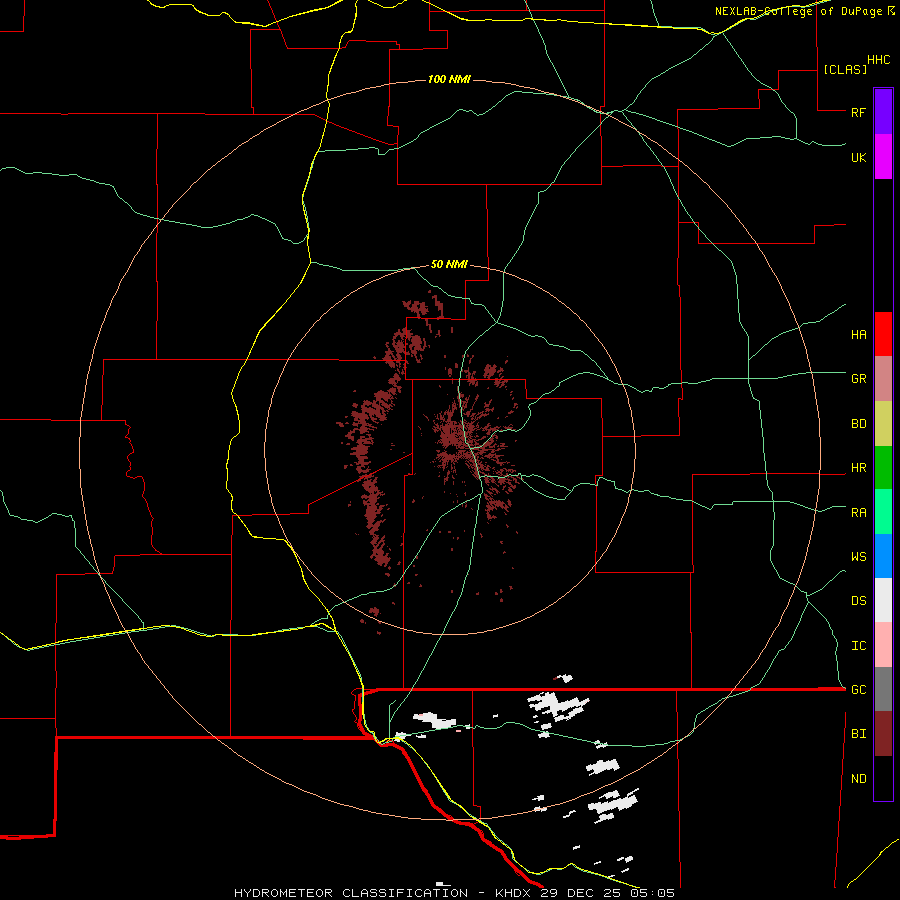Click the "05:05" timestamp text
Image resolution: width=900 pixels, height=900 pixels.
coord(652,893)
